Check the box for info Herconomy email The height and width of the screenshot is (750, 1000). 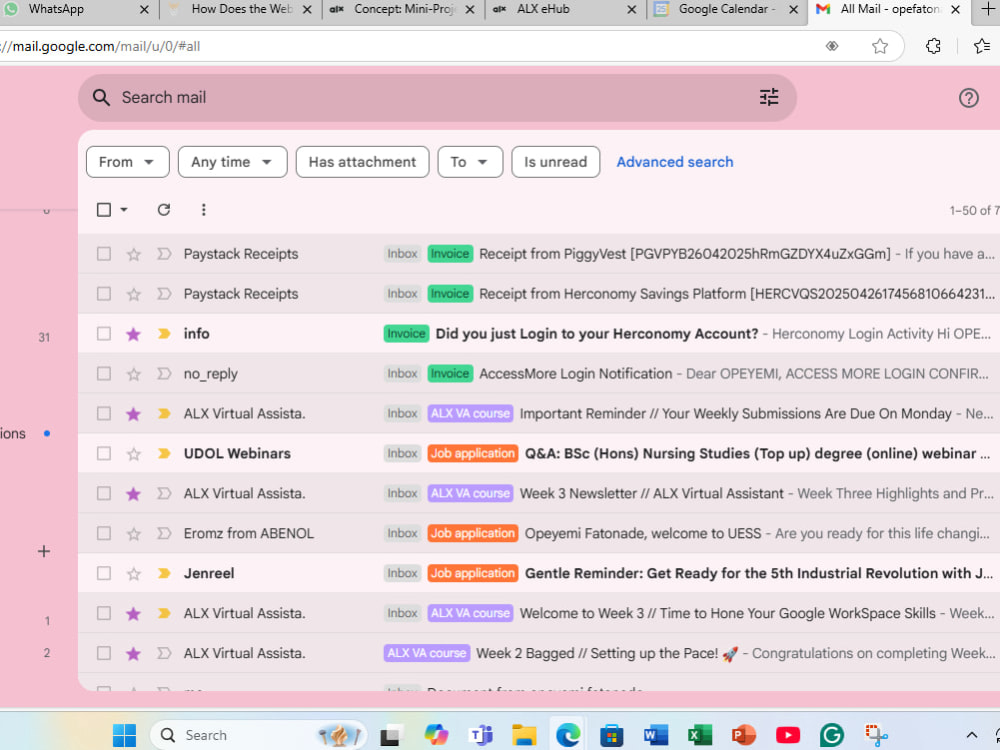[103, 334]
